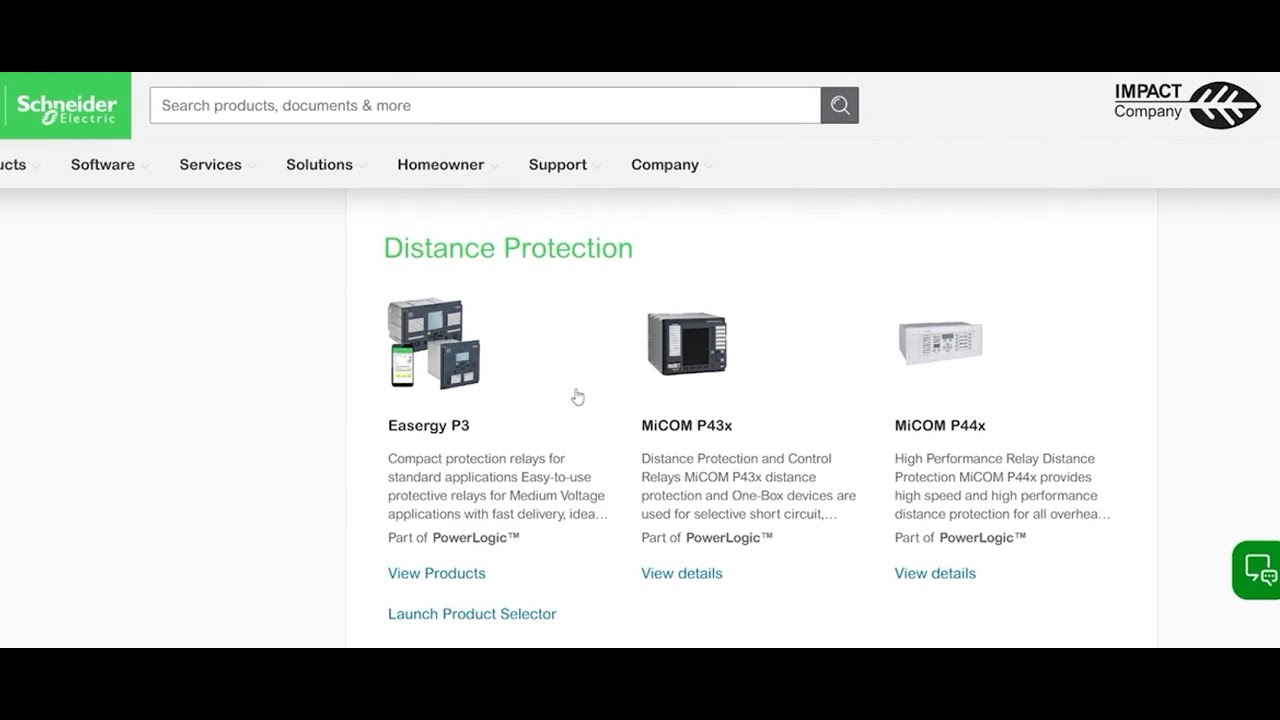Expand the Support menu

click(x=564, y=165)
